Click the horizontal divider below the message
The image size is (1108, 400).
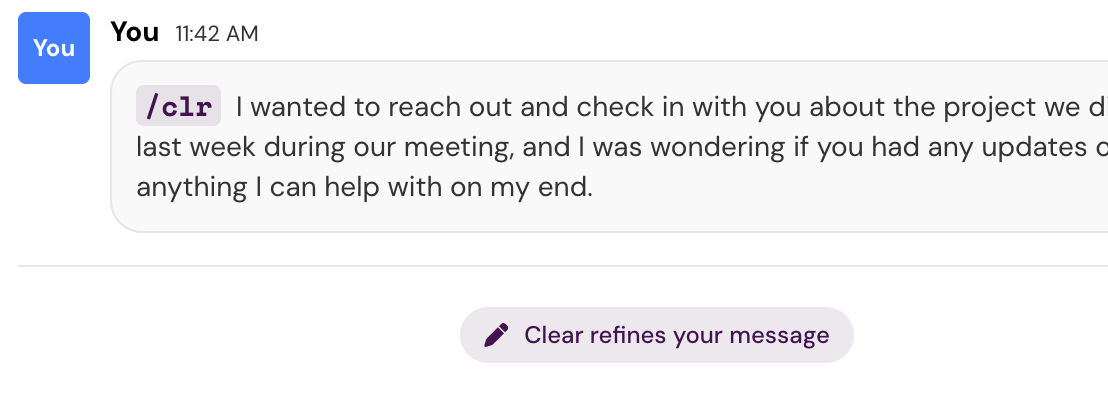tap(560, 266)
